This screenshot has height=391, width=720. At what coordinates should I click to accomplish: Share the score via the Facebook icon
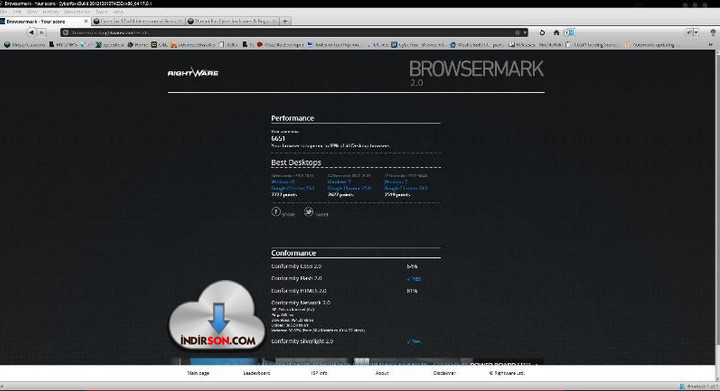click(x=276, y=212)
